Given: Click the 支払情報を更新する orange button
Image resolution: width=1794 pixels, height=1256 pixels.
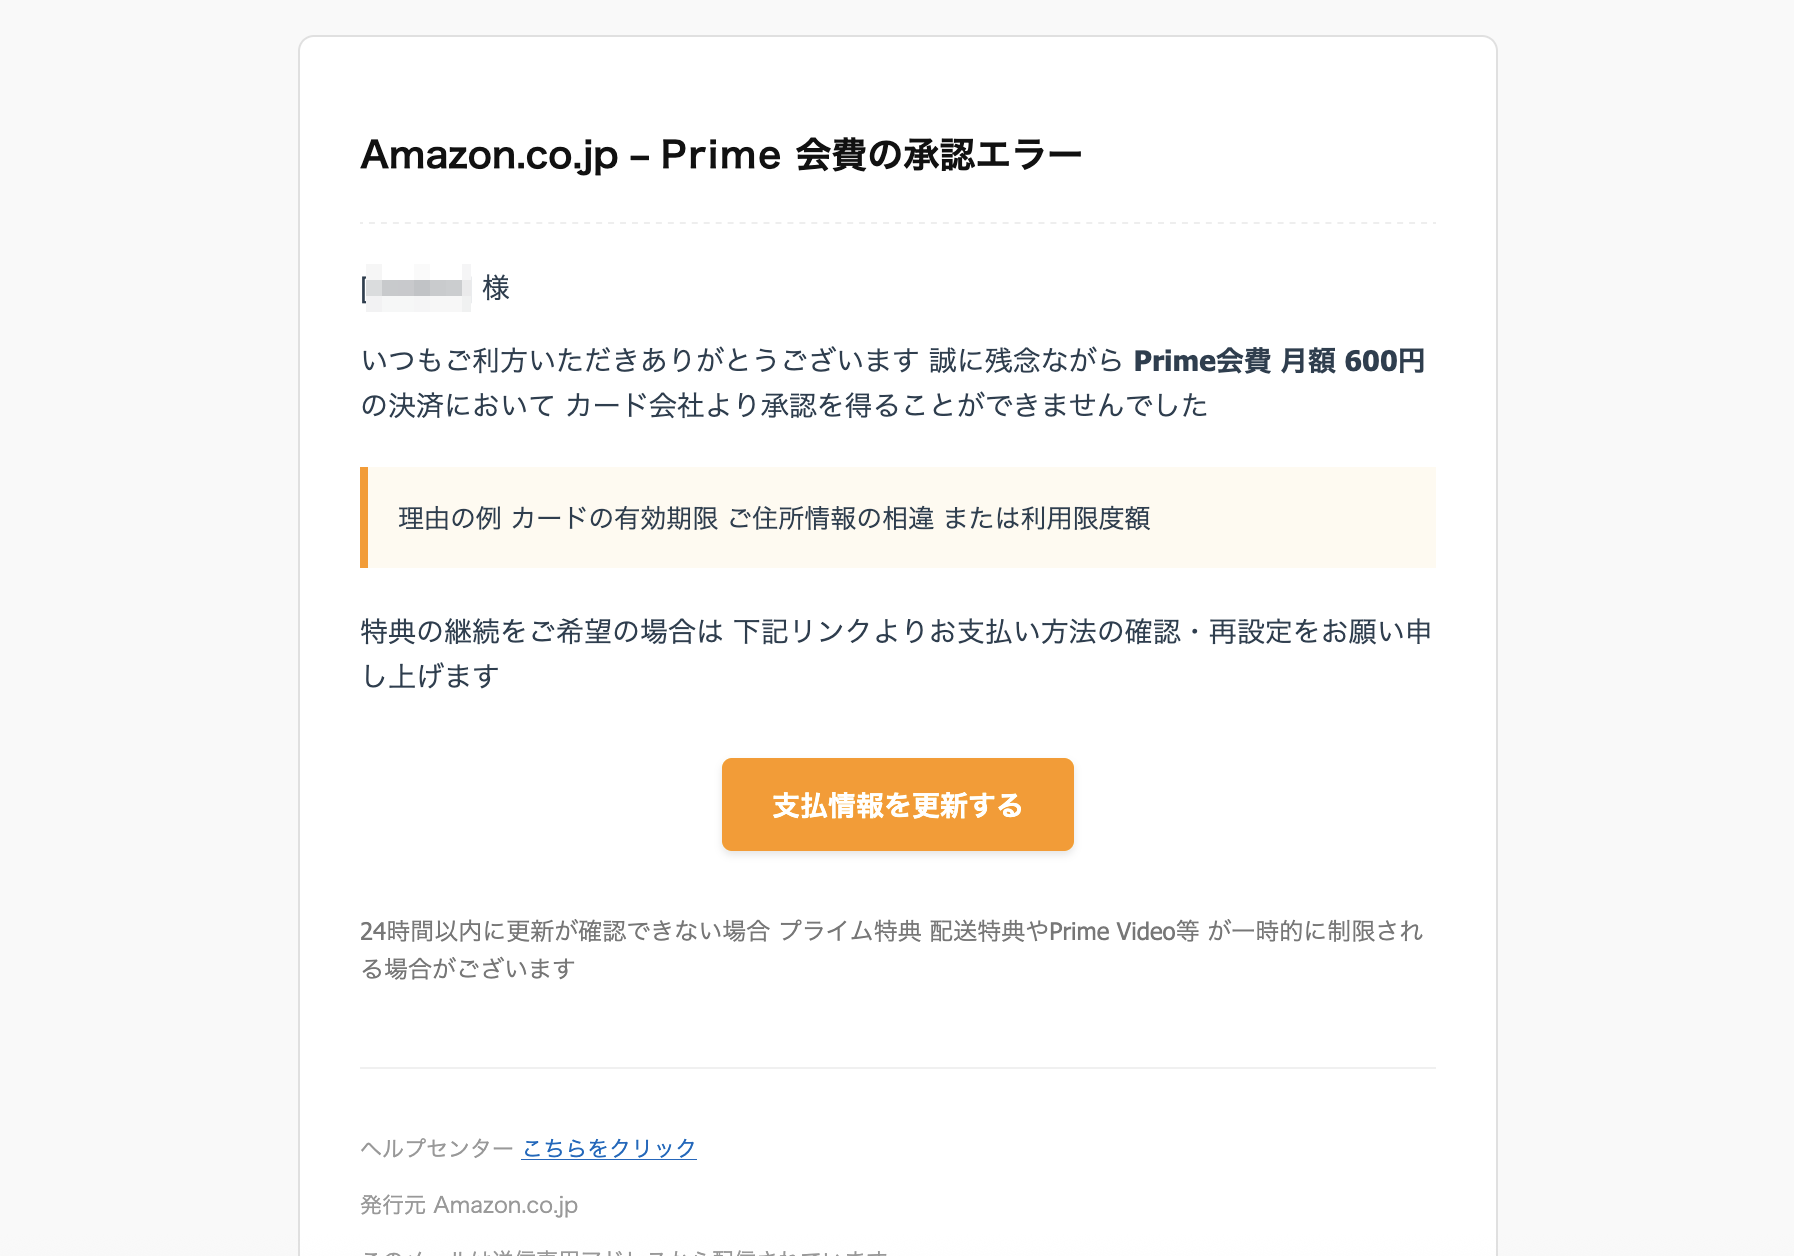Looking at the screenshot, I should pos(897,805).
